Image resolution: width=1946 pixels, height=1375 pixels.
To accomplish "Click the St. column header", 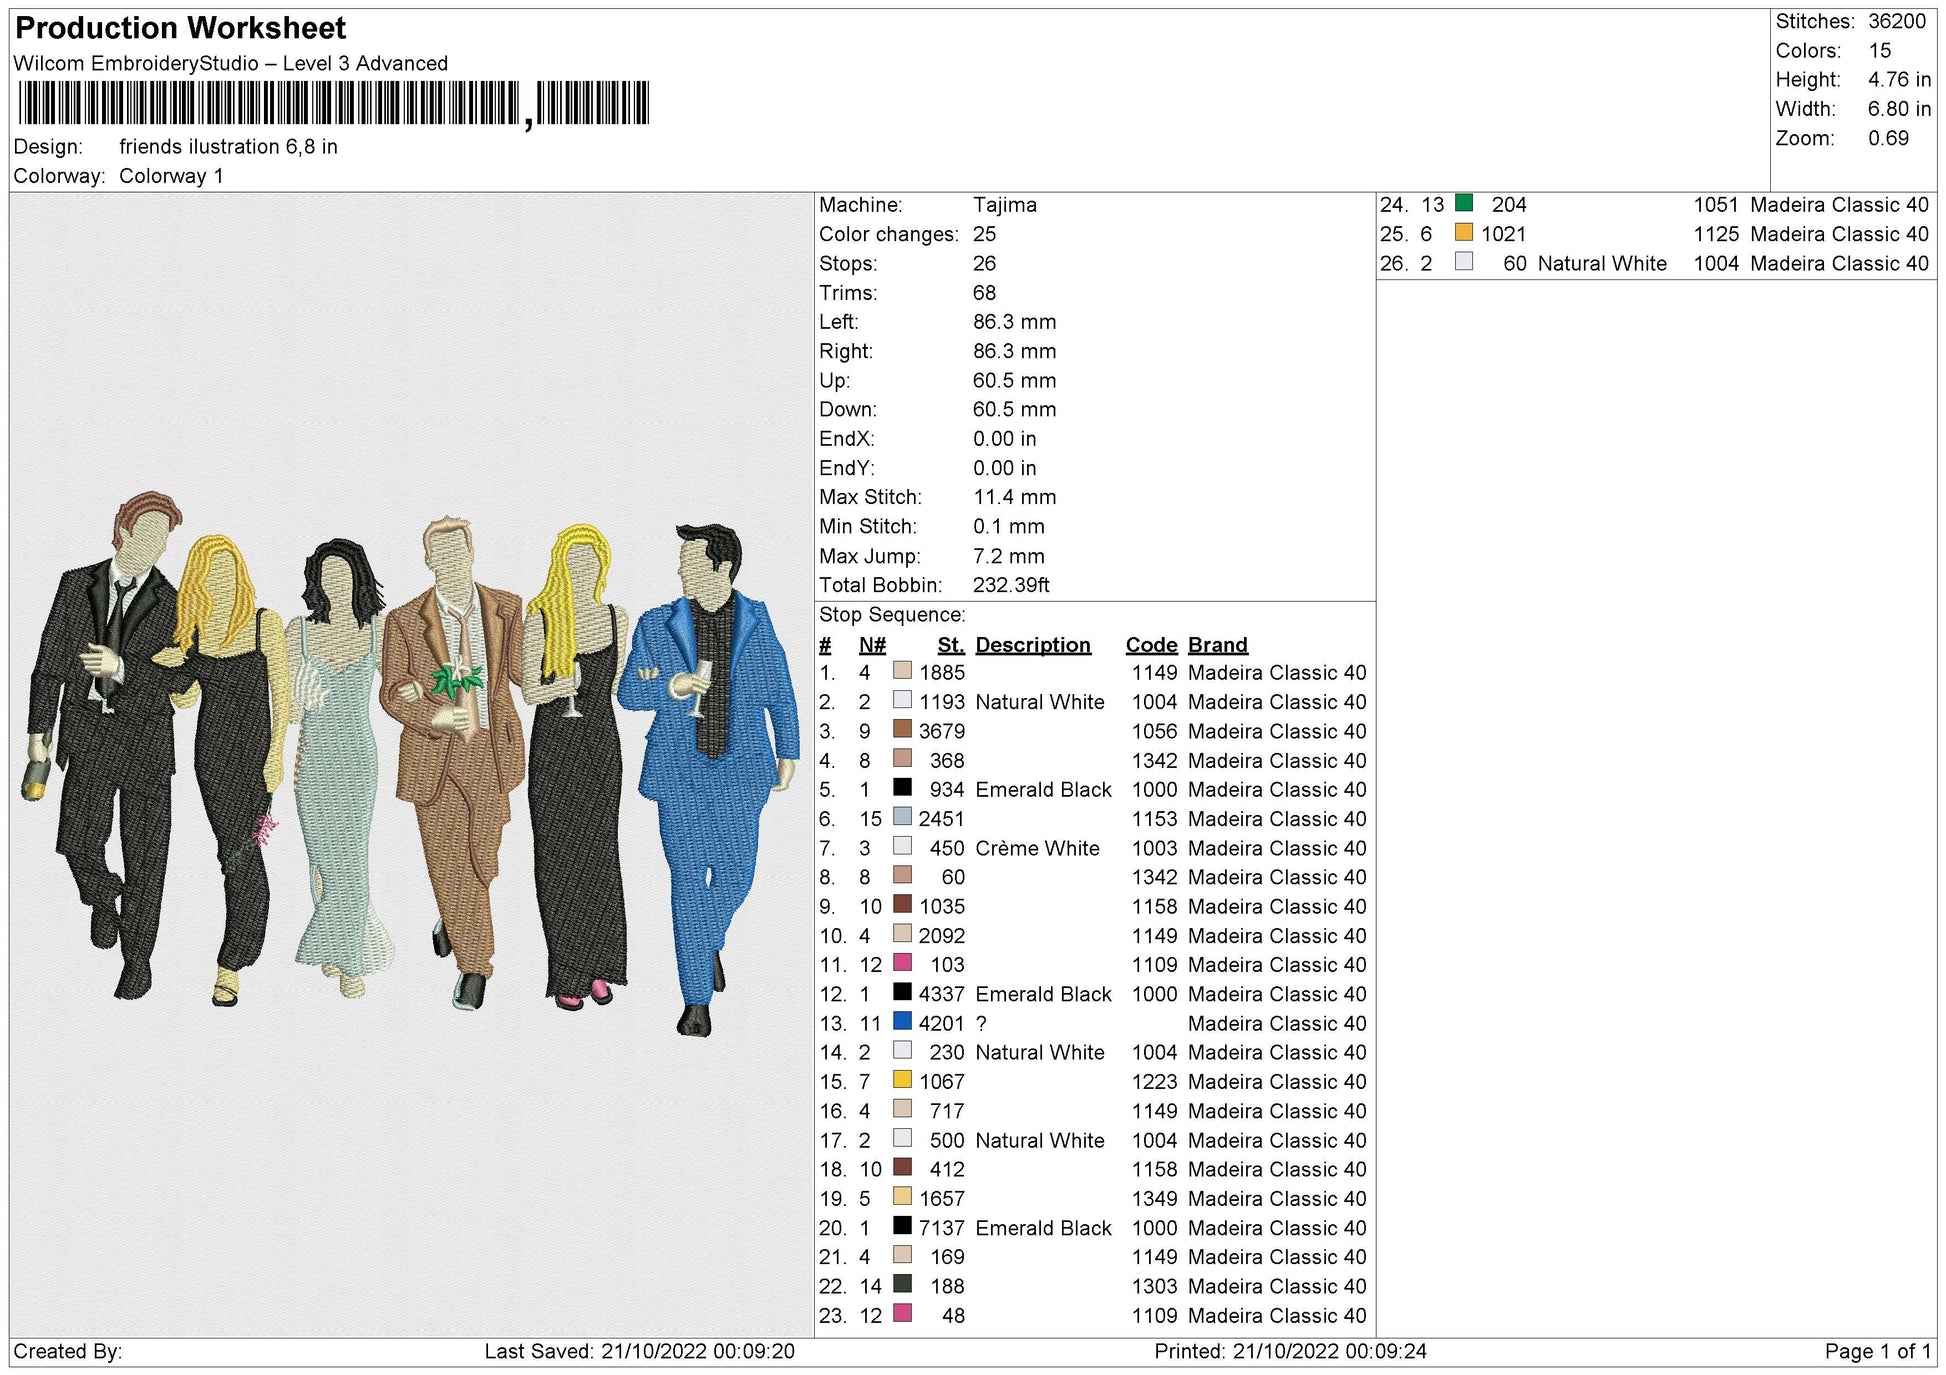I will 950,645.
